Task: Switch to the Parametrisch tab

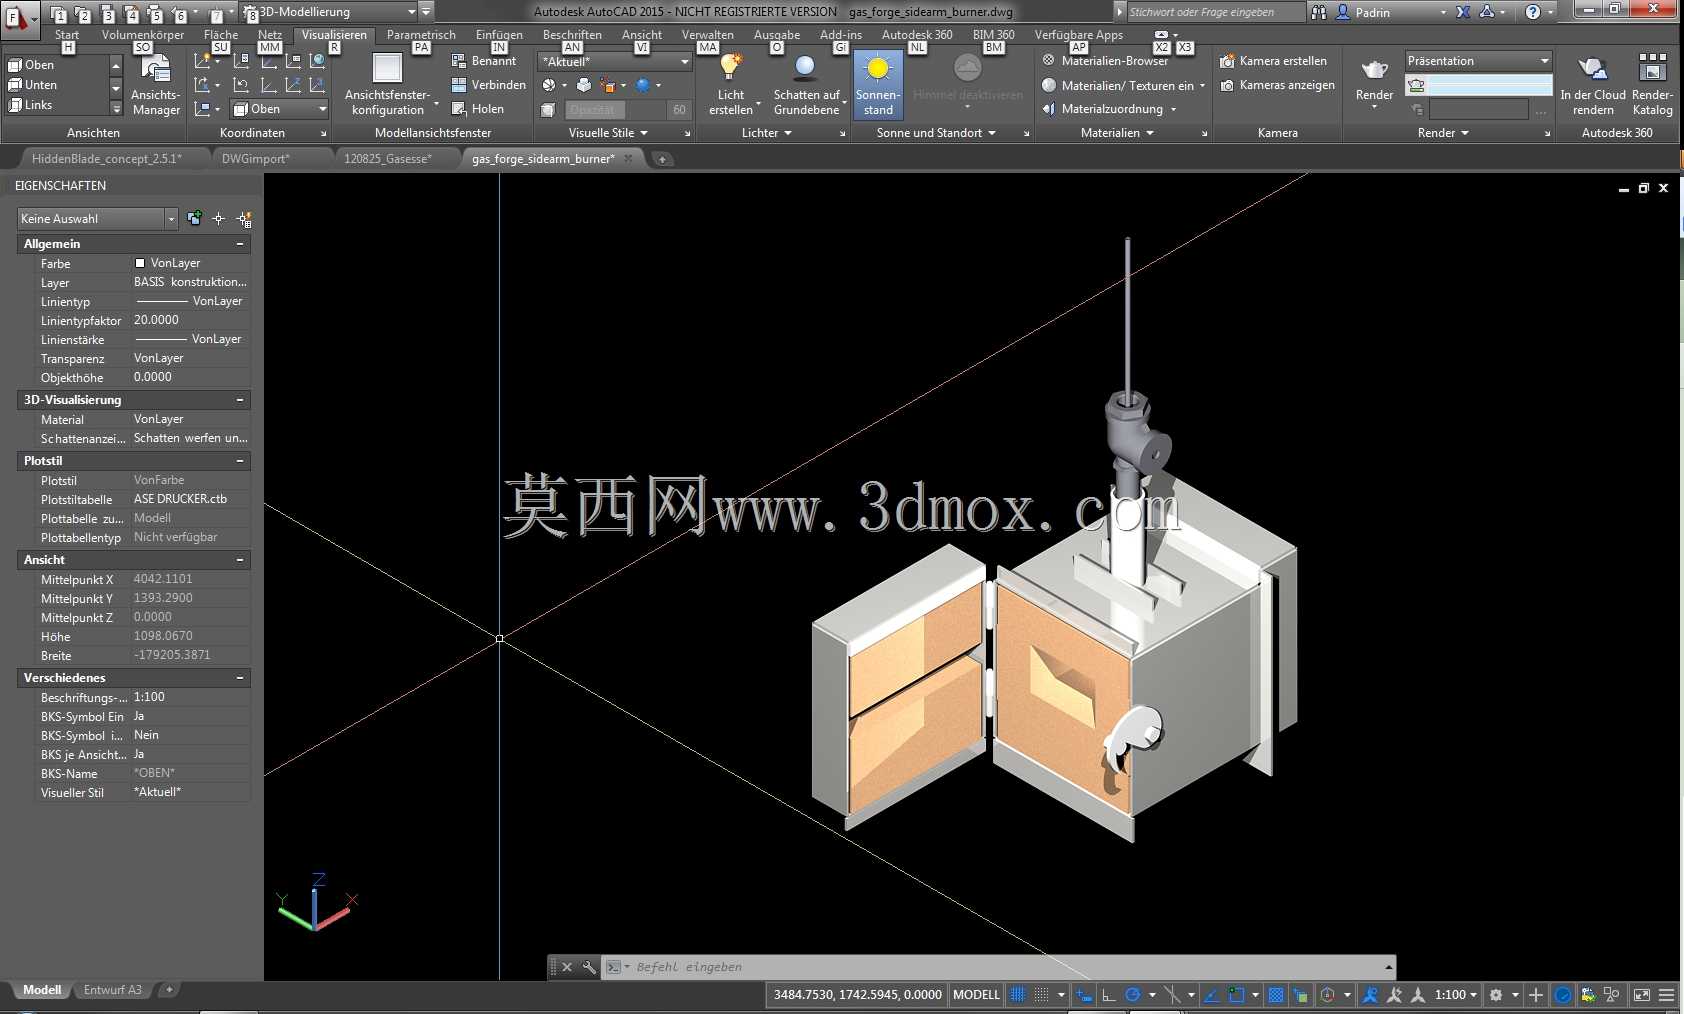Action: click(x=421, y=35)
